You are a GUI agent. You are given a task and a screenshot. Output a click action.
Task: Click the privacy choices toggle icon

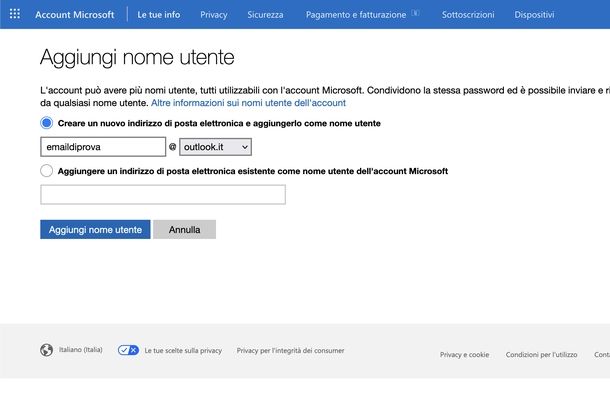coord(128,350)
